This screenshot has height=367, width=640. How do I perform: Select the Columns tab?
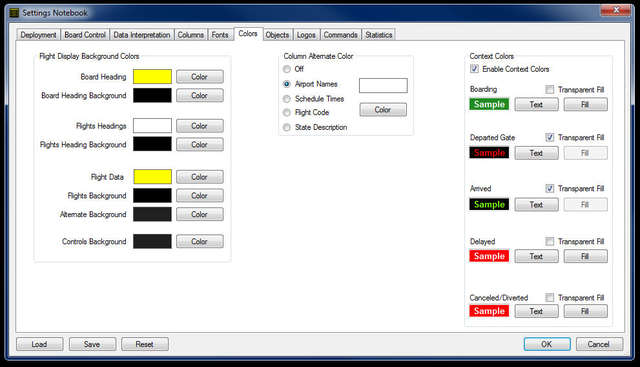pyautogui.click(x=191, y=35)
